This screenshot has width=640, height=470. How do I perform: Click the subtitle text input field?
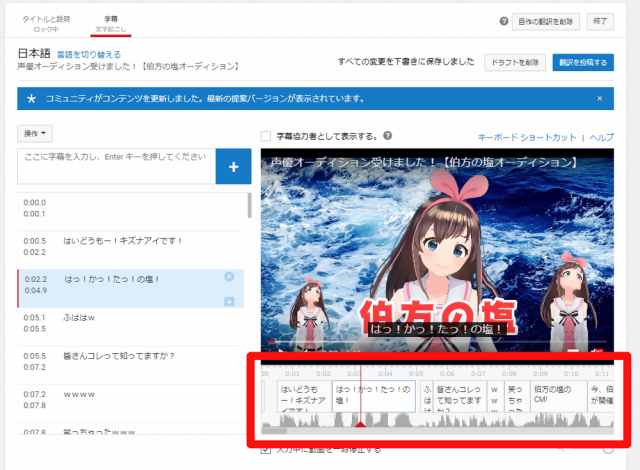pos(116,166)
